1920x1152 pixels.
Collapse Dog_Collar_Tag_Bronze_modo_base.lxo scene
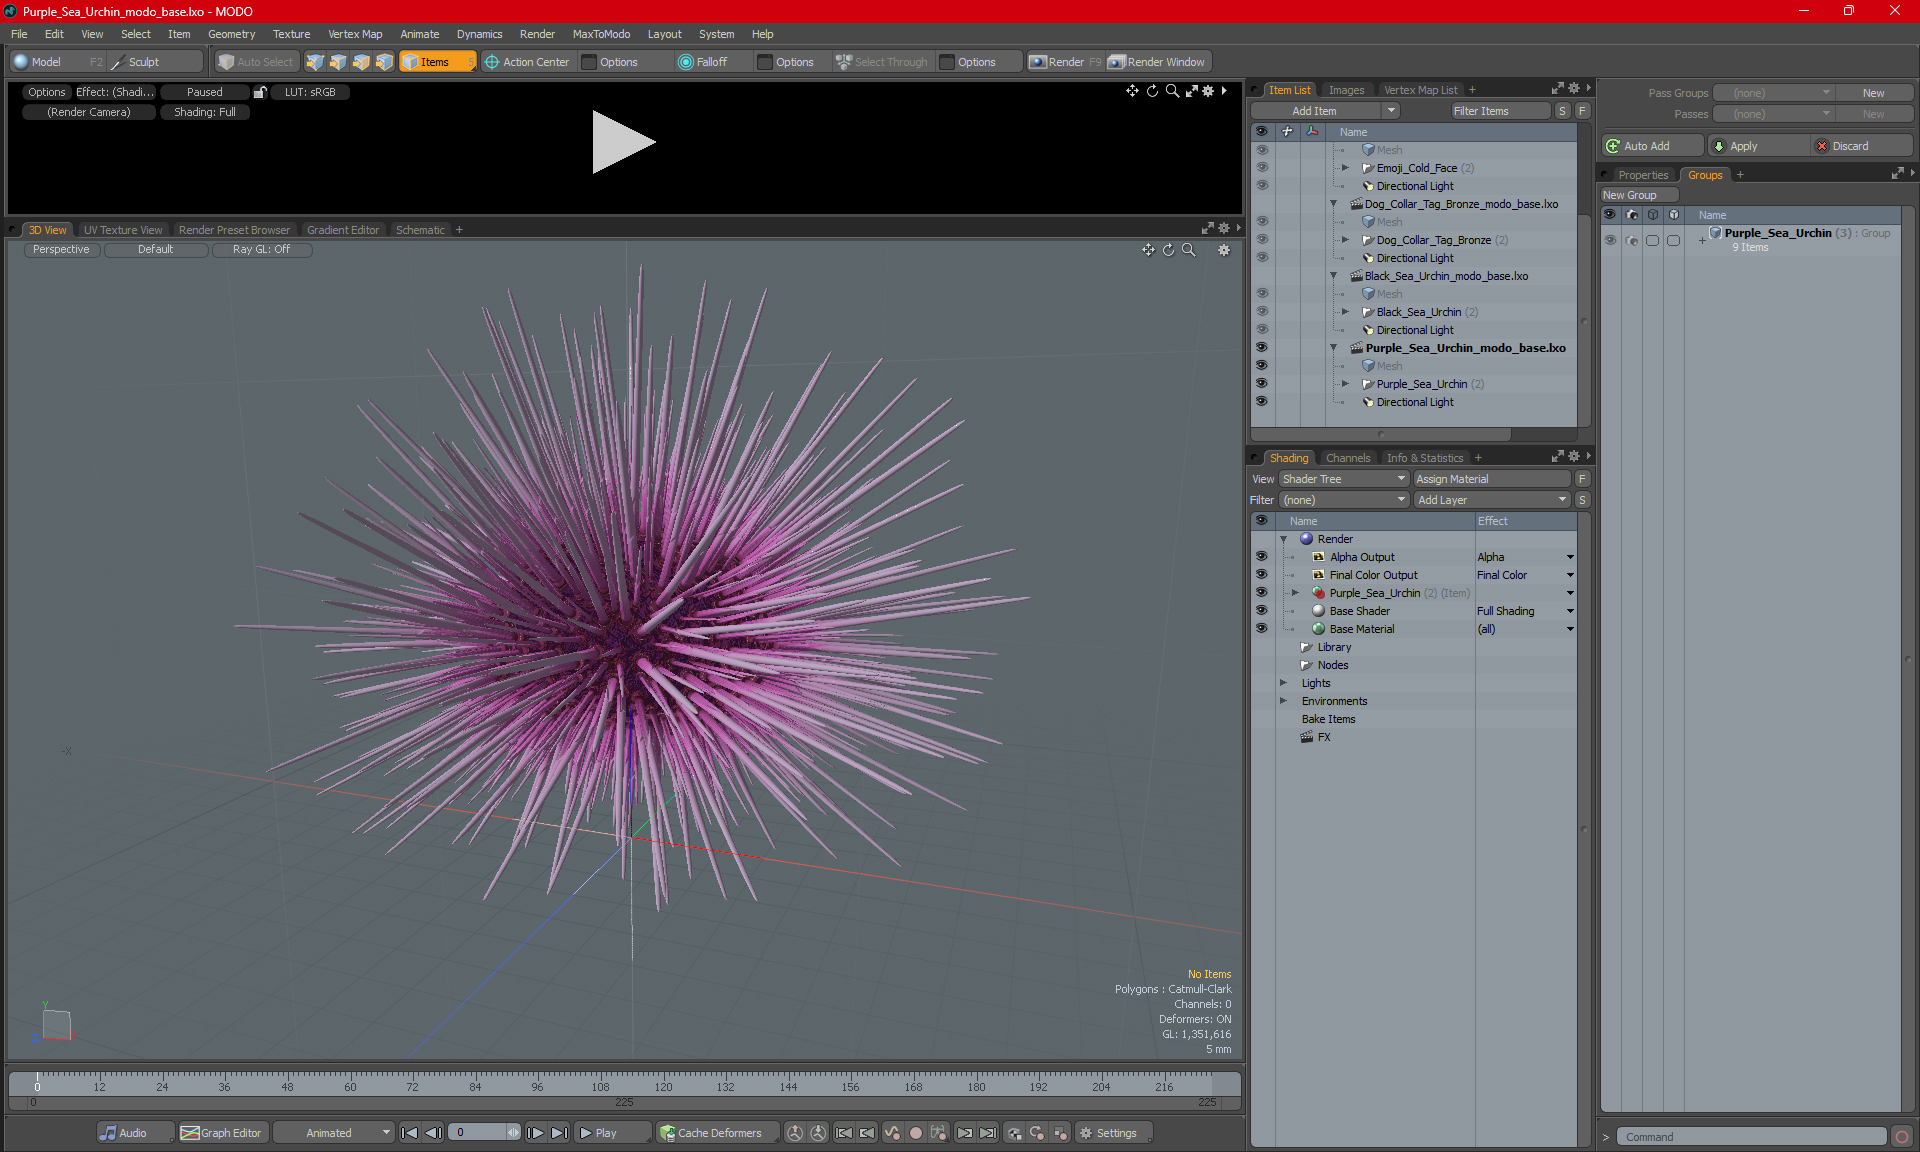pos(1334,204)
